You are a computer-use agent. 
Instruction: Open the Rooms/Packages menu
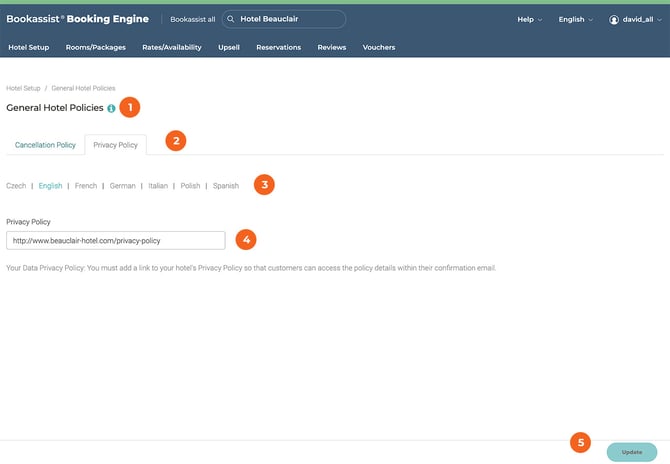(96, 47)
